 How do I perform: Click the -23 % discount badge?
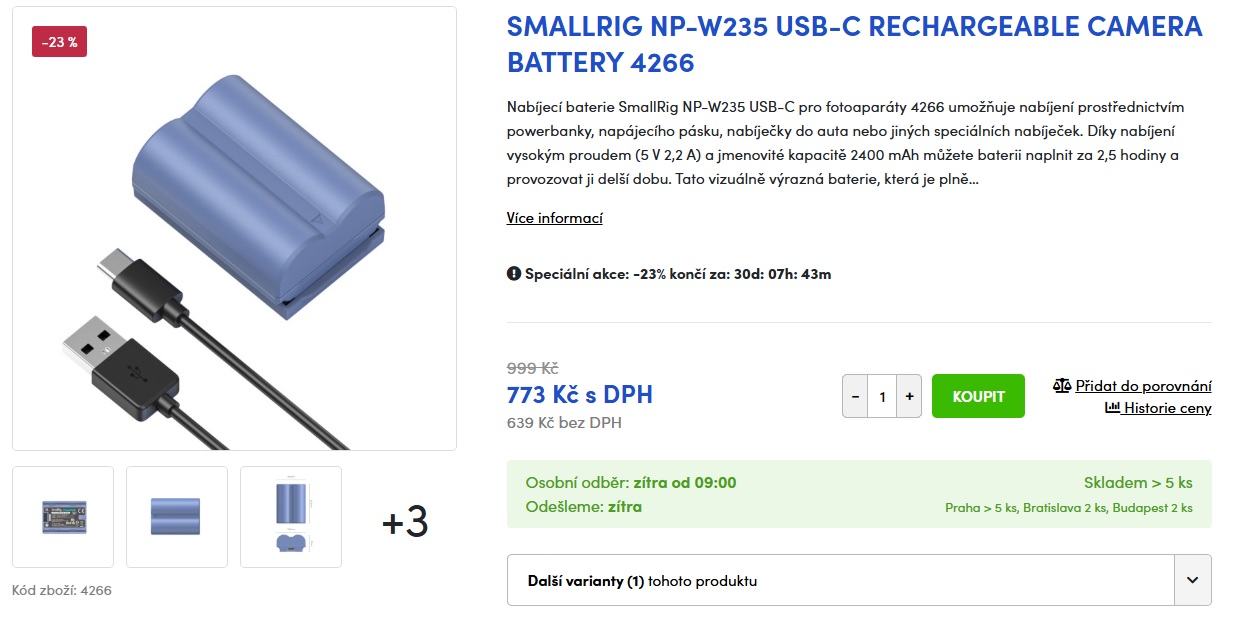click(59, 42)
